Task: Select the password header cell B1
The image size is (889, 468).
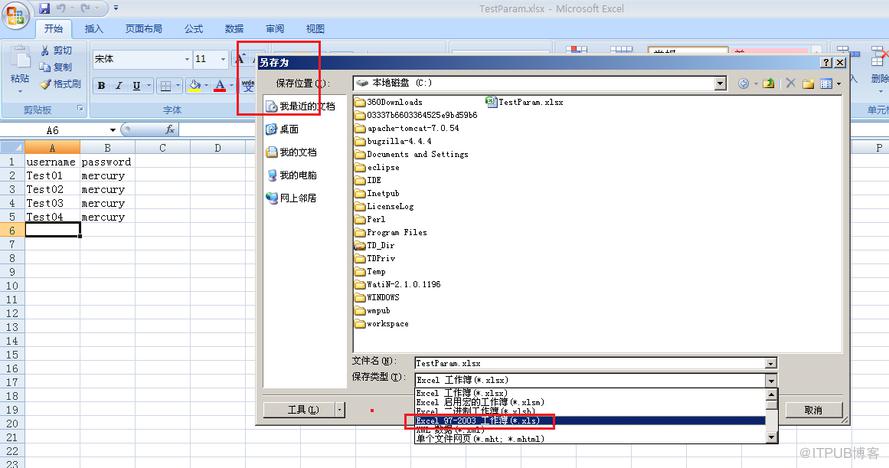Action: tap(107, 162)
